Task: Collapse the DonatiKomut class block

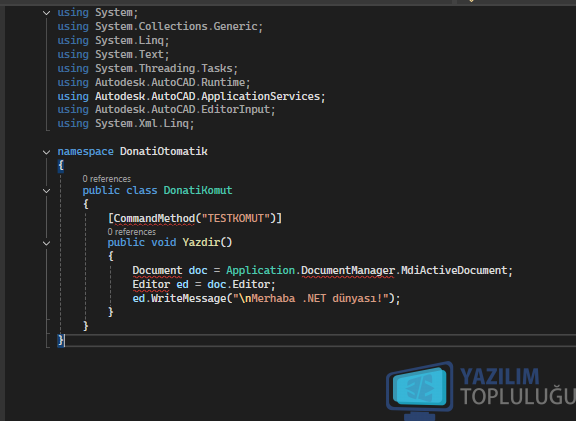Action: click(46, 191)
